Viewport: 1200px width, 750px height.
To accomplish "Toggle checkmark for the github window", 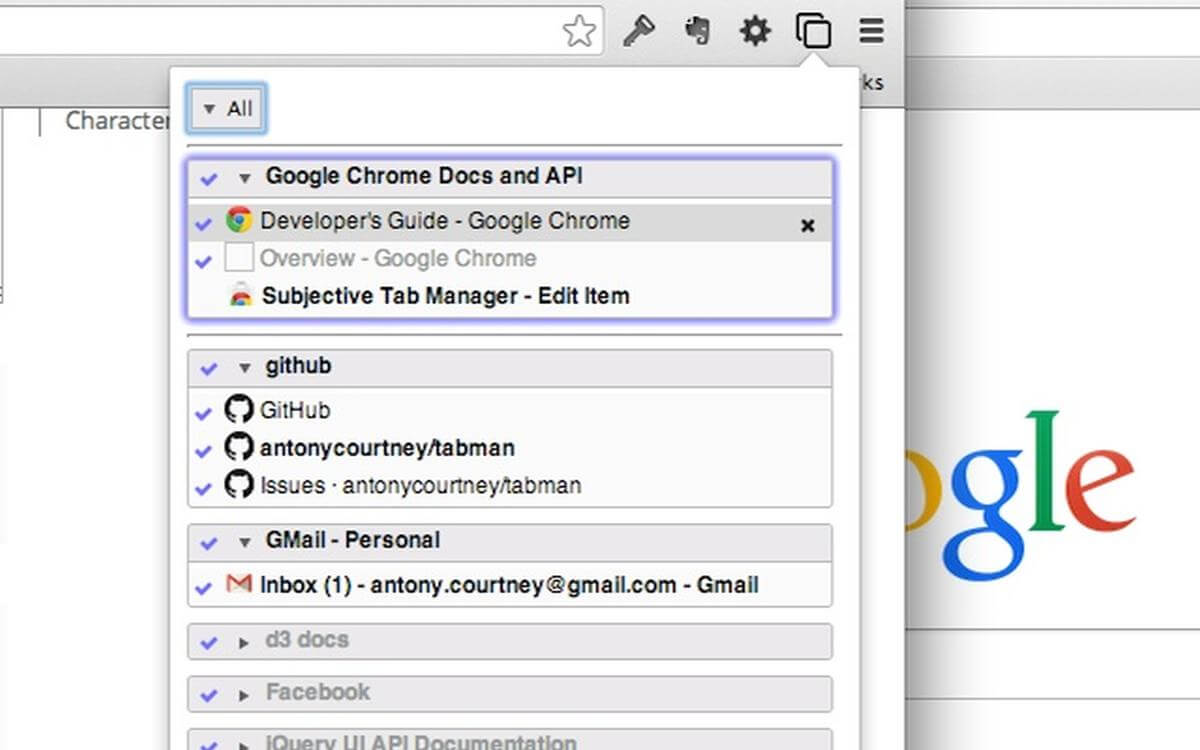I will point(209,369).
